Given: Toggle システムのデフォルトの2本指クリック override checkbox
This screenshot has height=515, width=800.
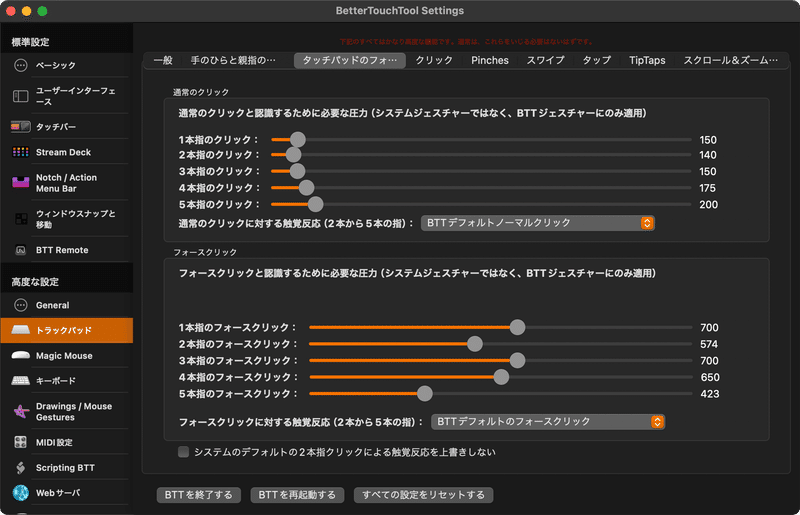Looking at the screenshot, I should tap(183, 452).
